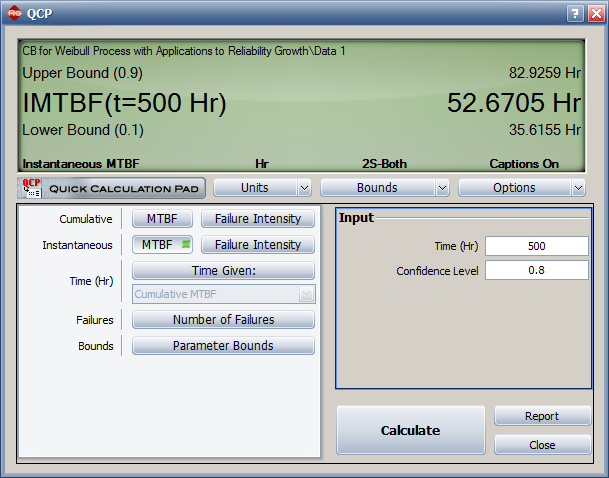609x478 pixels.
Task: Click the Upper Bound (0.9) label
Action: coord(82,73)
